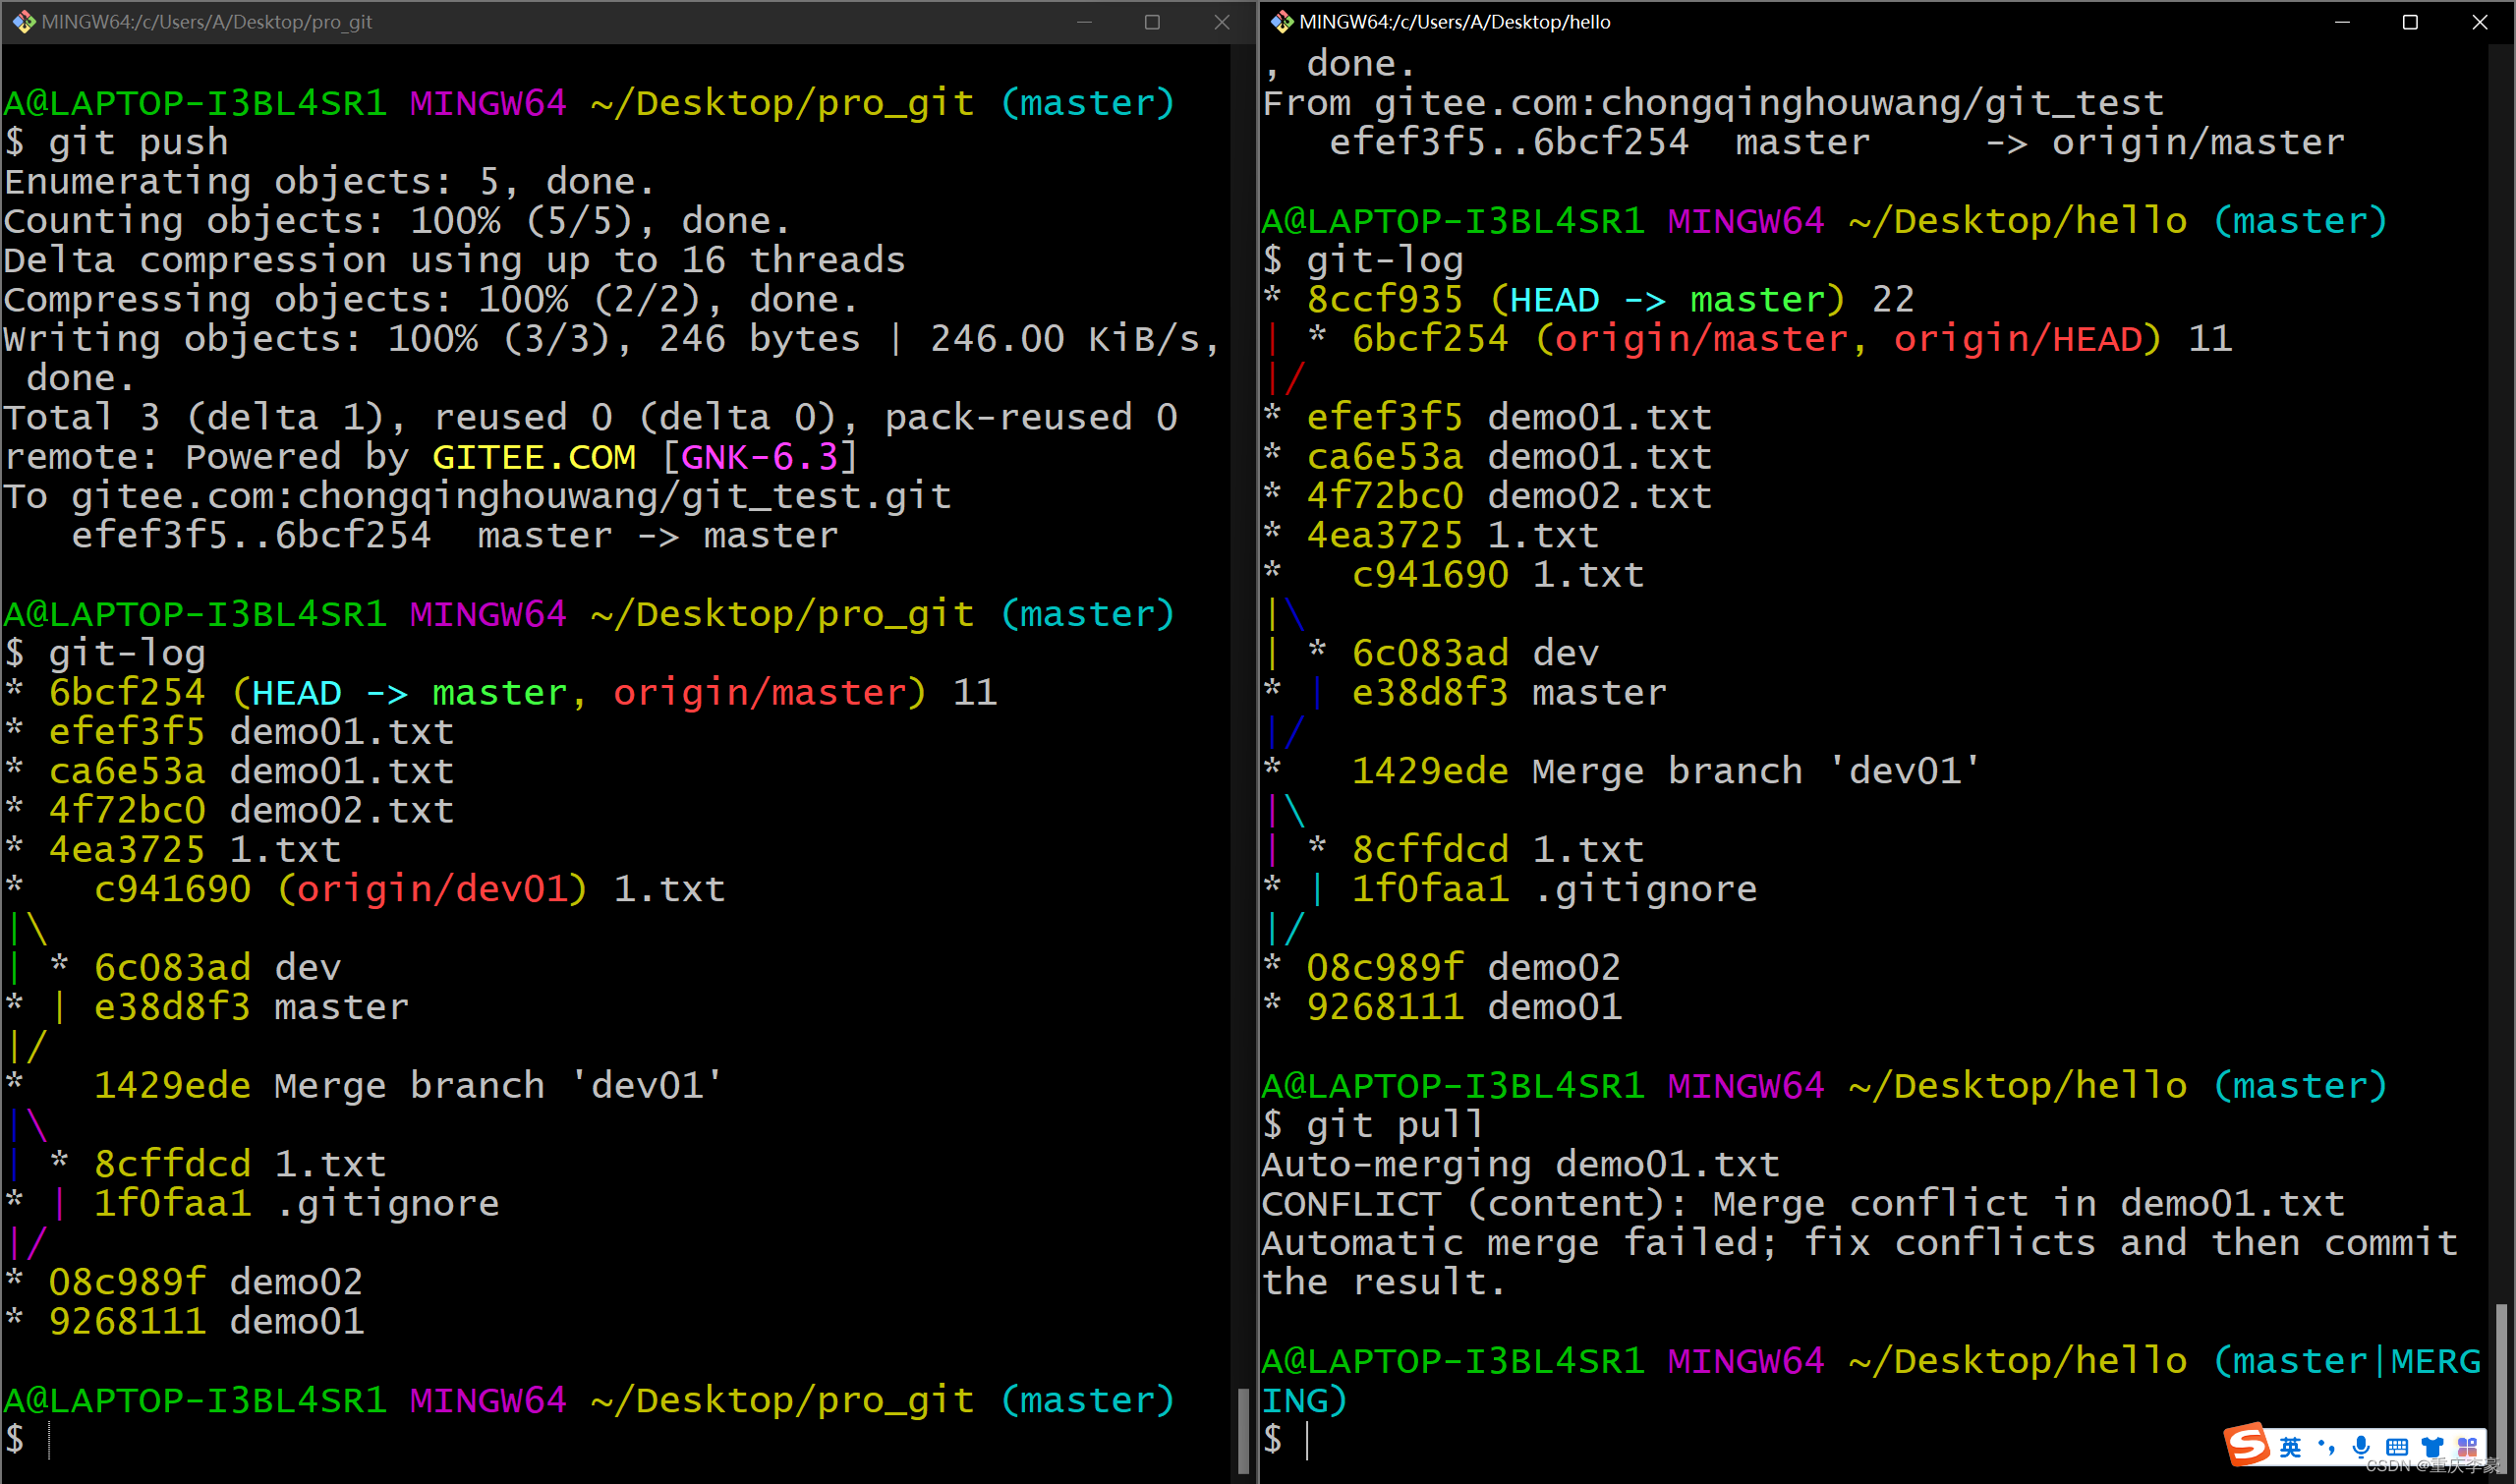
Task: Open system menu via hello window Git icon
Action: click(x=1281, y=21)
